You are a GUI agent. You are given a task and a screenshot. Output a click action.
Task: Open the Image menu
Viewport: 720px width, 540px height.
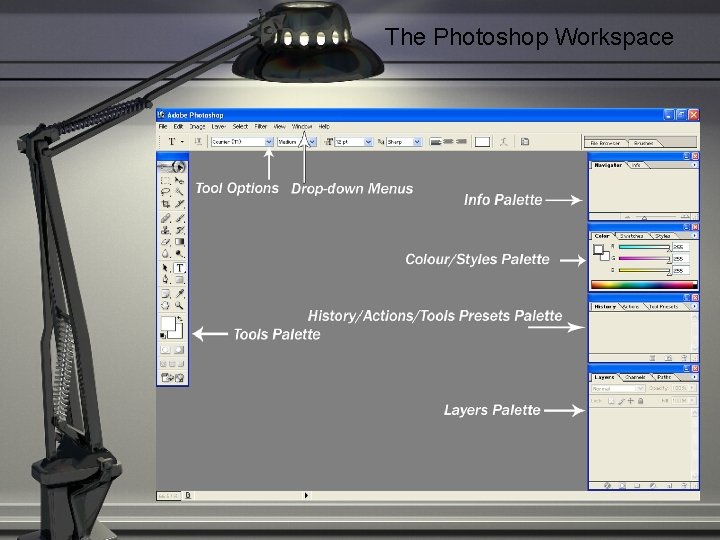(x=197, y=126)
